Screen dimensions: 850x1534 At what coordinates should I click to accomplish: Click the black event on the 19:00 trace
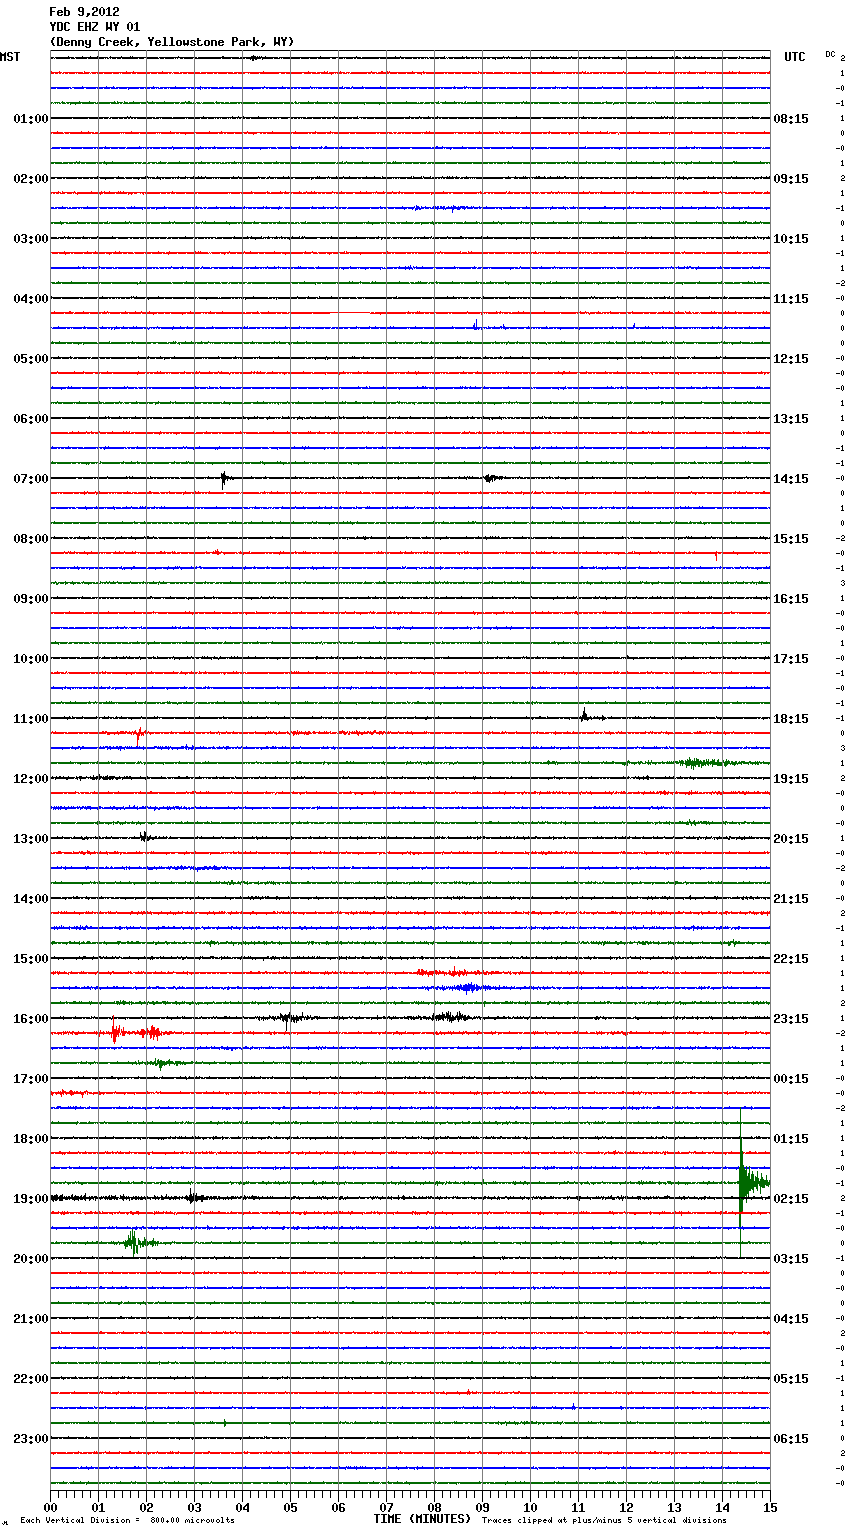pyautogui.click(x=194, y=1196)
